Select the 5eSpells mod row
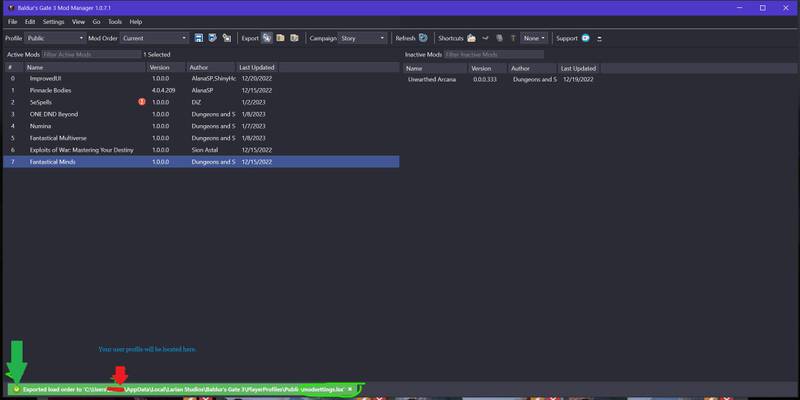 (x=201, y=102)
